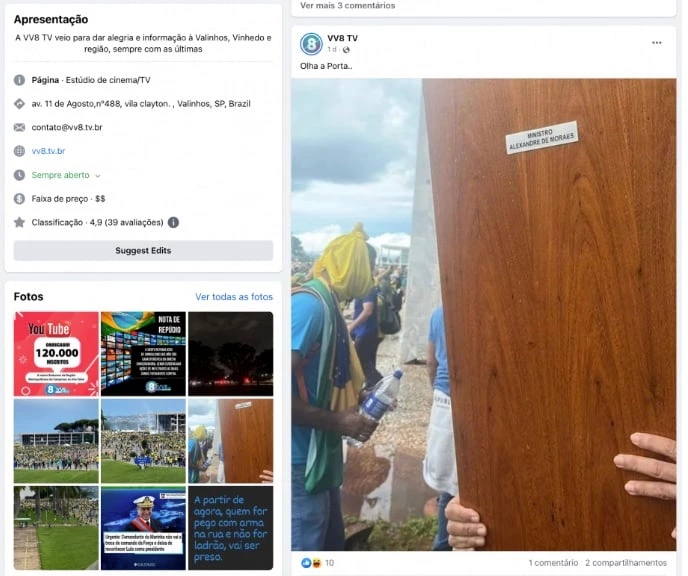Click the globe icon next to vv8.tv.br
The height and width of the screenshot is (576, 688).
[19, 151]
